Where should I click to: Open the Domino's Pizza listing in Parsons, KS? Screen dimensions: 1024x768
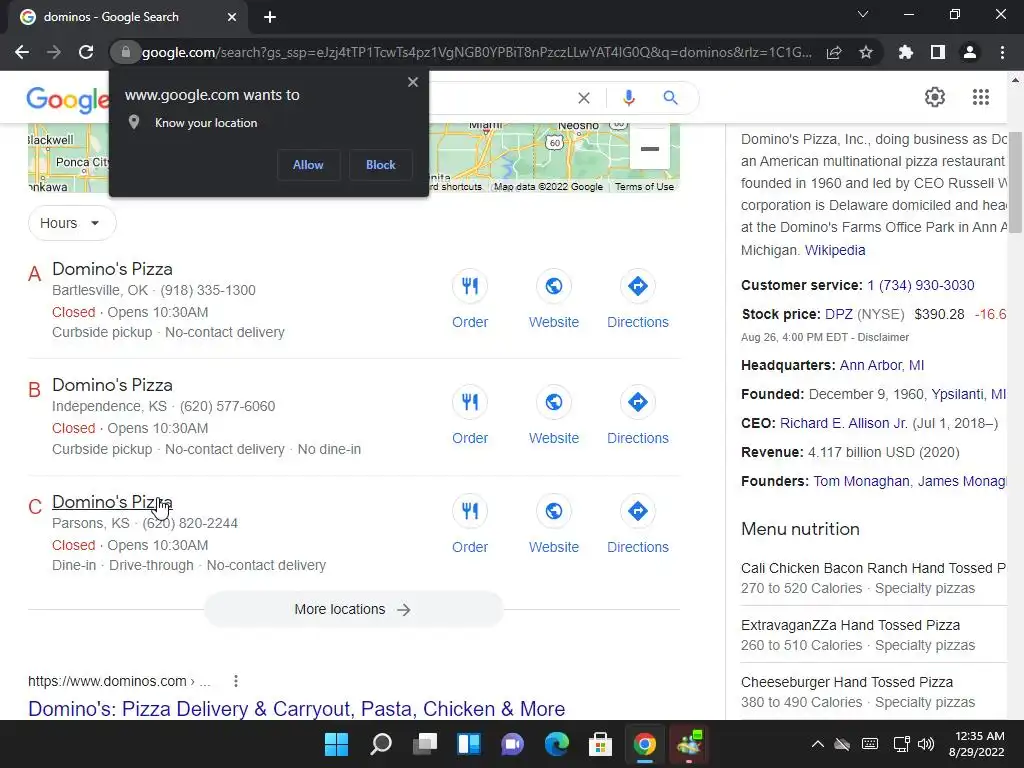tap(112, 502)
